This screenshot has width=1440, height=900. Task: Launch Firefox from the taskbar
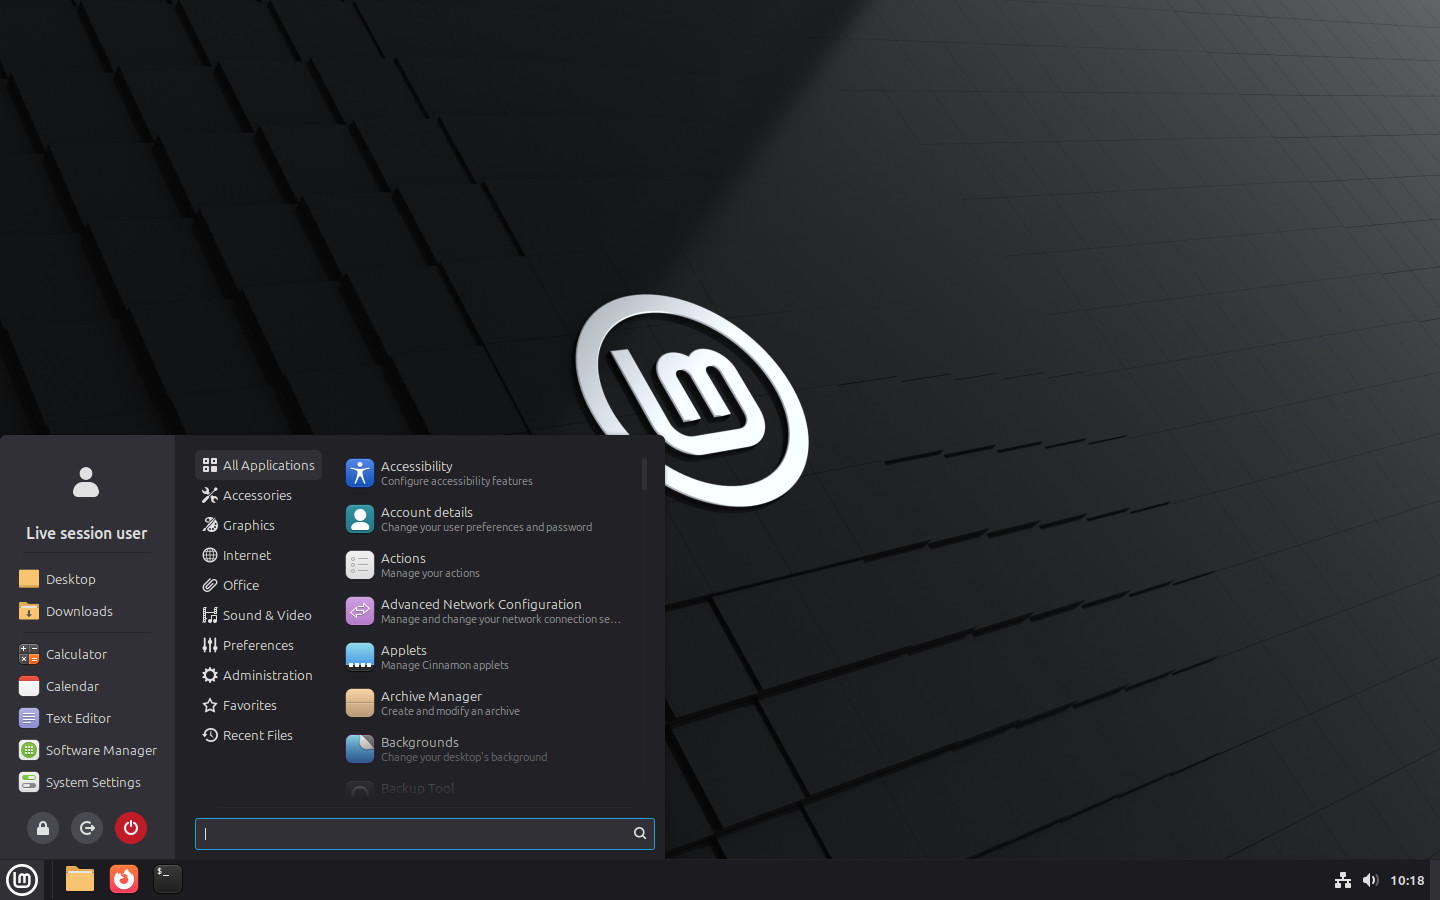(124, 879)
